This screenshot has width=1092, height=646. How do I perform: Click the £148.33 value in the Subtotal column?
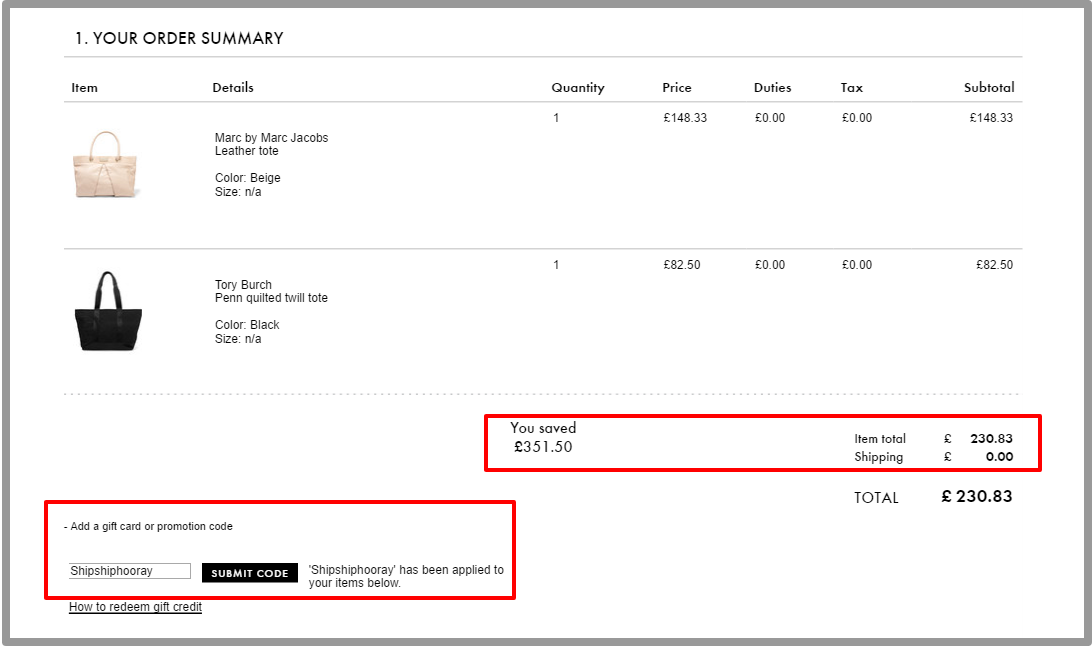(x=991, y=118)
